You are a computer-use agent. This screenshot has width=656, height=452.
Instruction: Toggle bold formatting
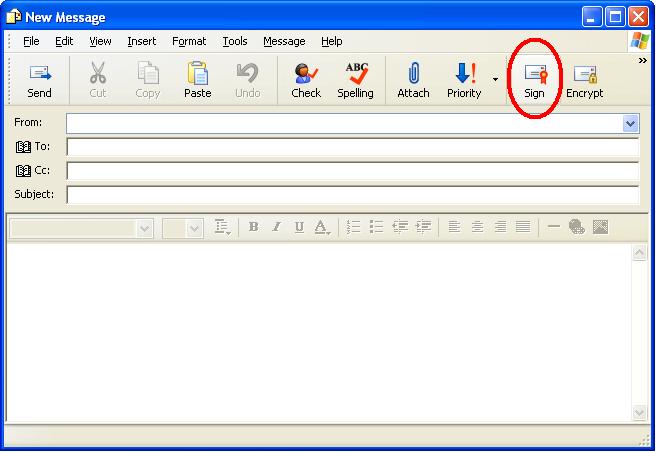pos(254,228)
